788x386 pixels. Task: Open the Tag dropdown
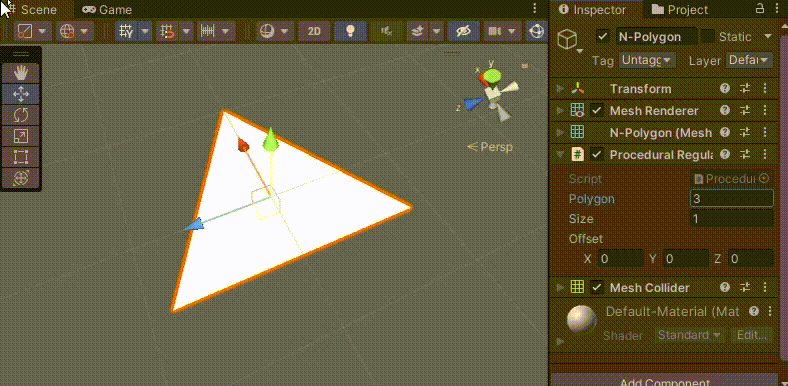coord(647,60)
